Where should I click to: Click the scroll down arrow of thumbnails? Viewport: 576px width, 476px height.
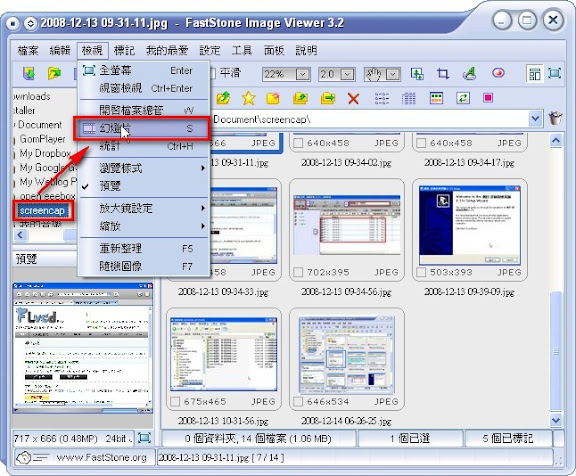point(556,419)
